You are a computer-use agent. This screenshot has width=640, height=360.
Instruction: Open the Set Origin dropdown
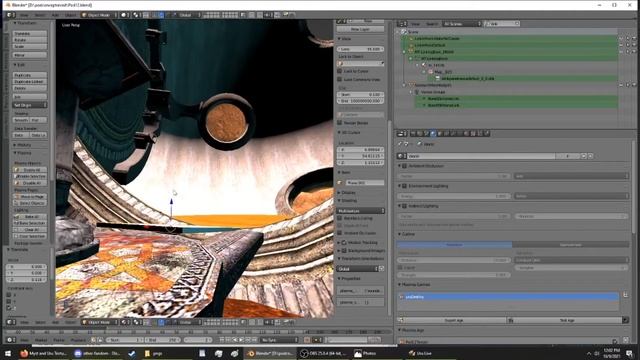[x=30, y=105]
